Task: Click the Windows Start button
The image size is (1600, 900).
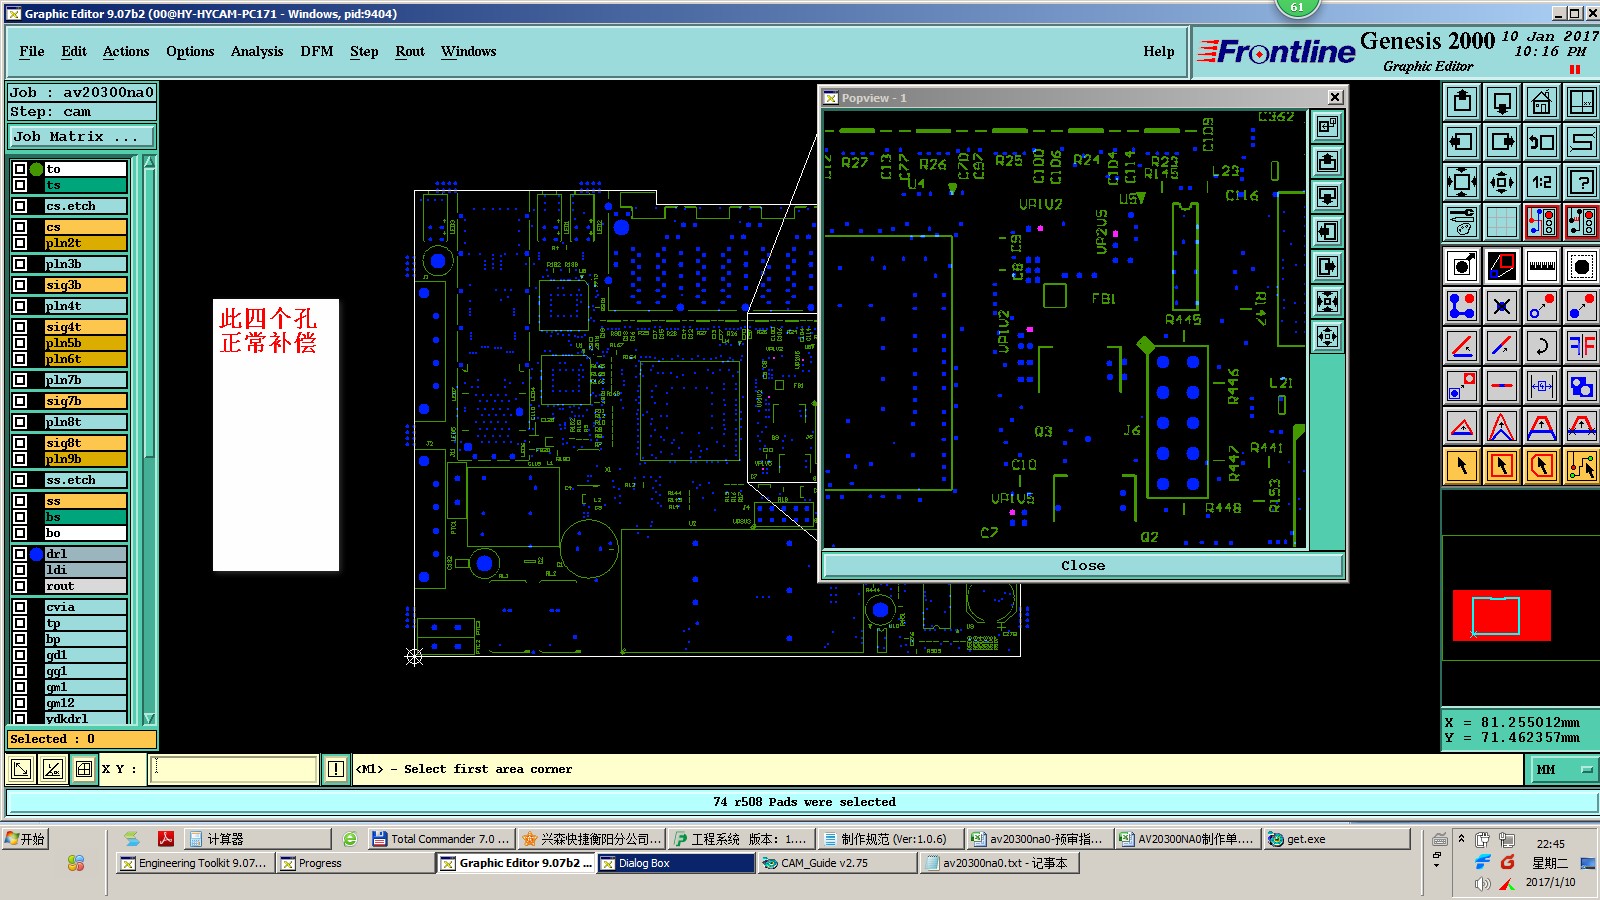Action: click(x=26, y=839)
